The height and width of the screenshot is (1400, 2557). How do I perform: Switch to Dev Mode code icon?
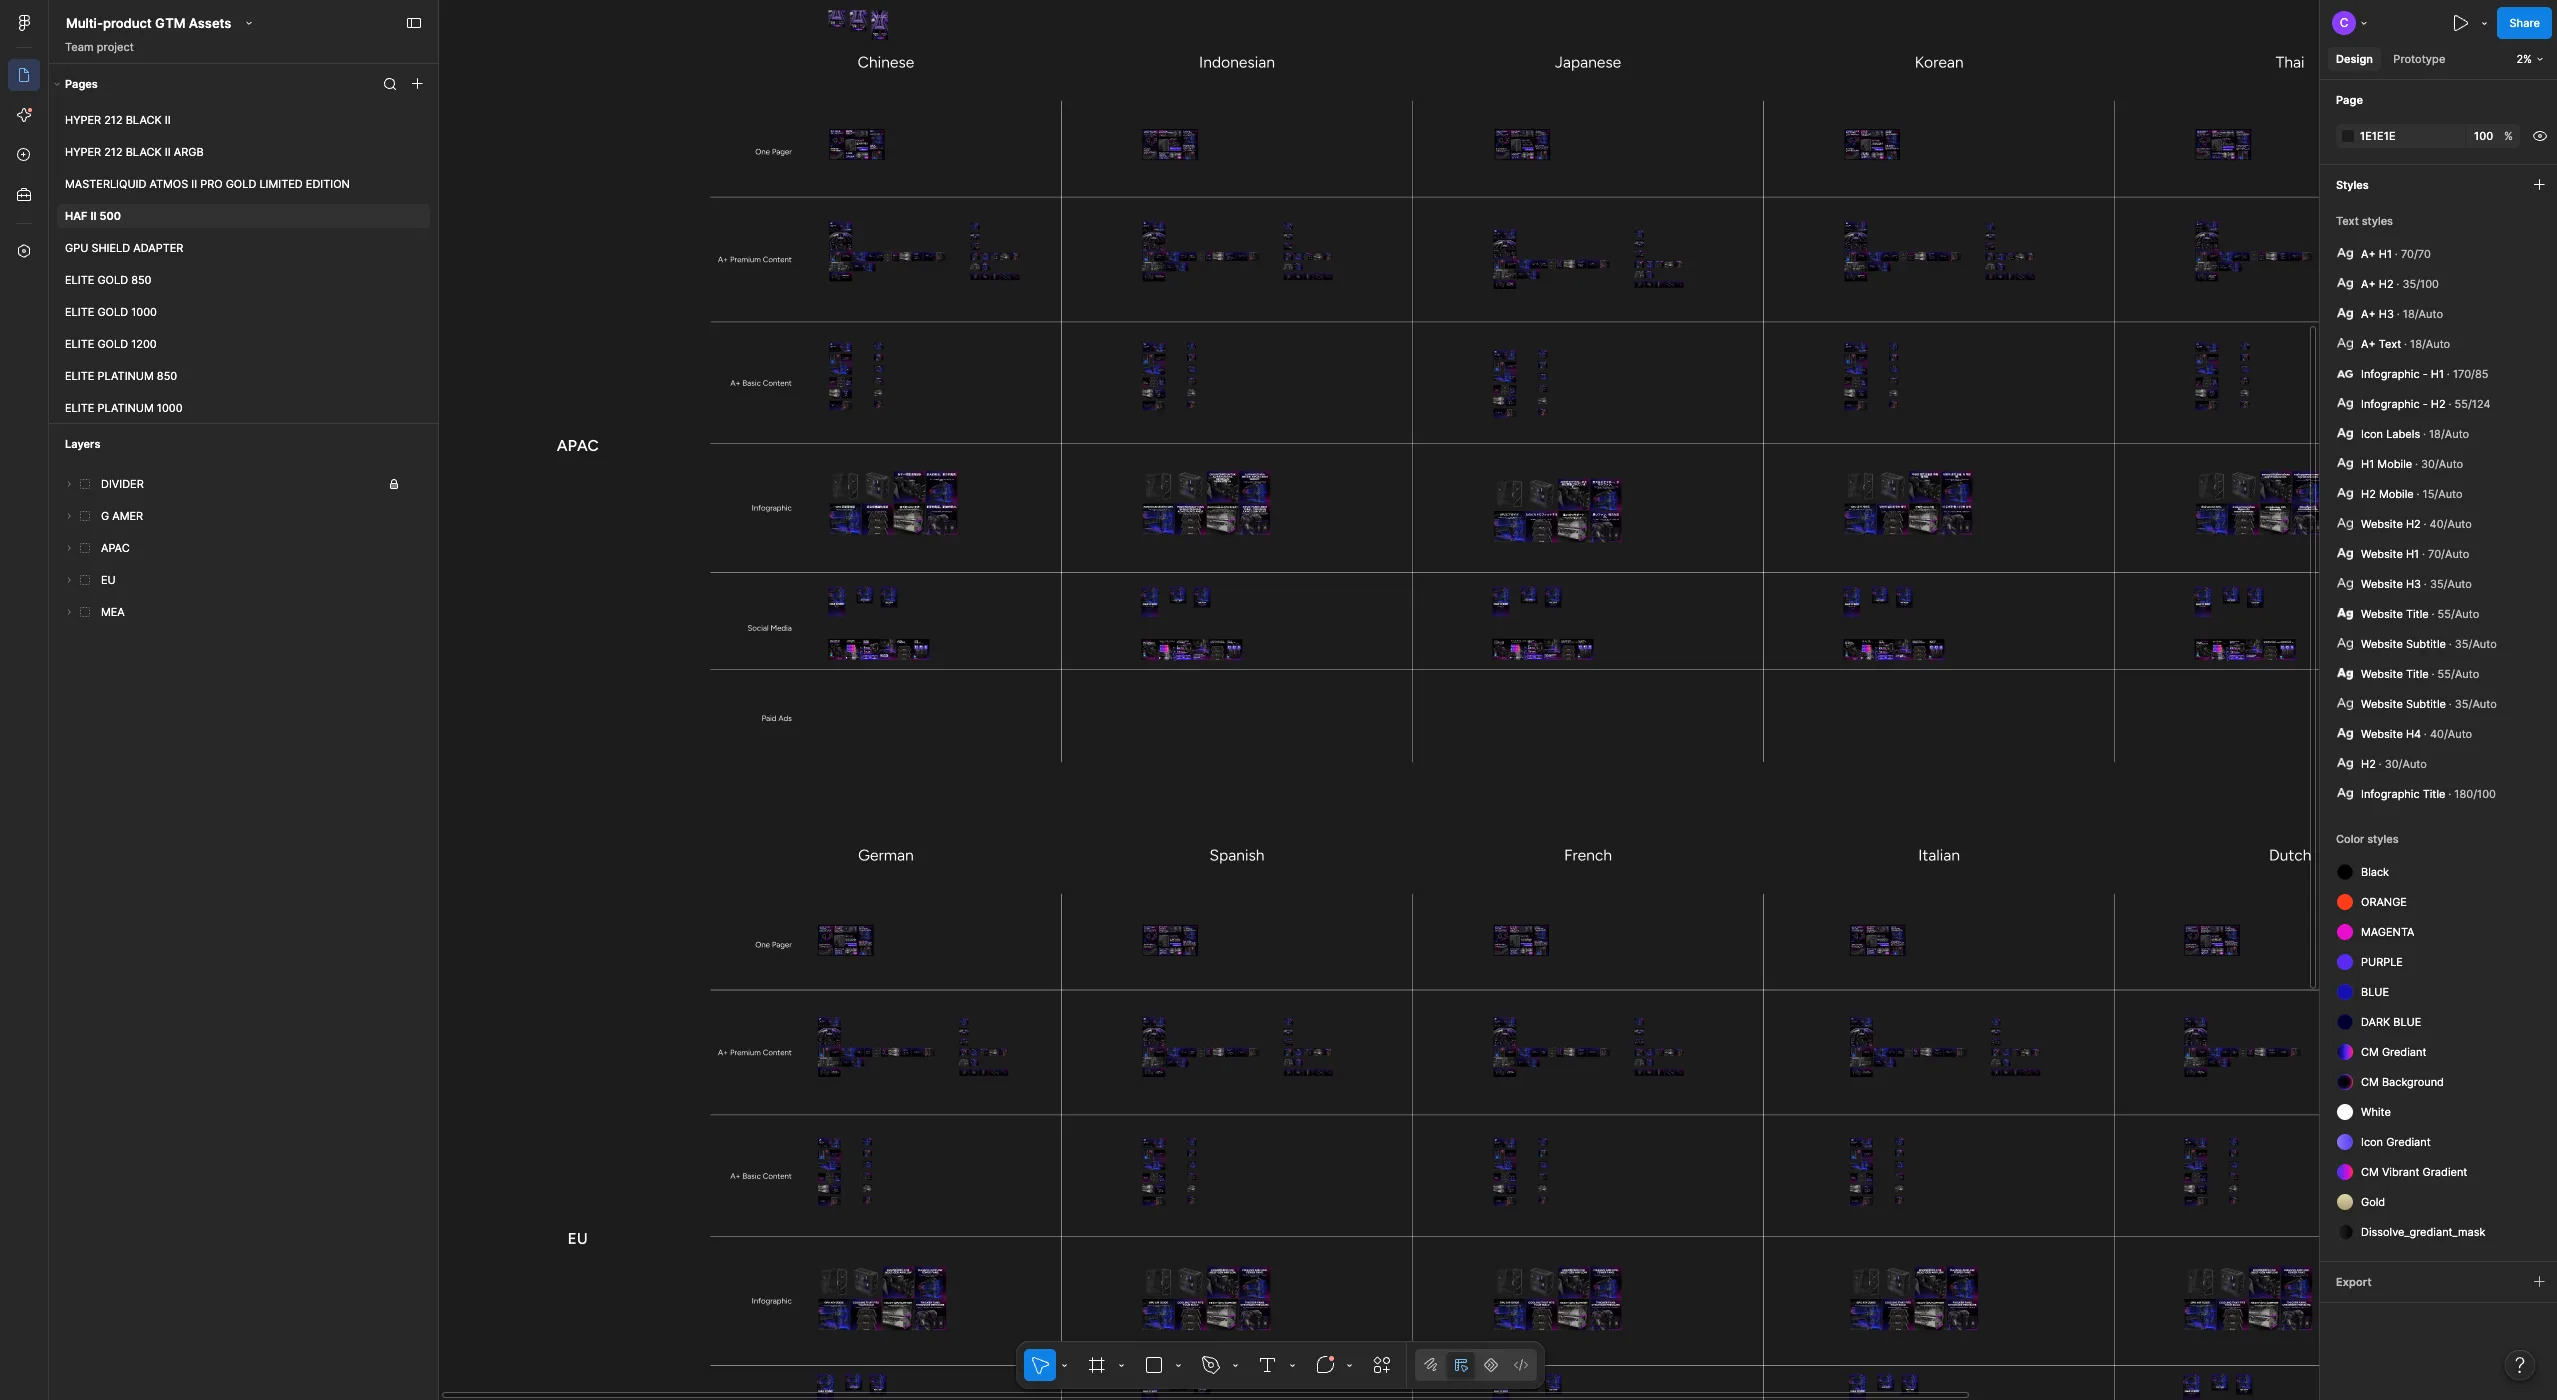[1521, 1365]
